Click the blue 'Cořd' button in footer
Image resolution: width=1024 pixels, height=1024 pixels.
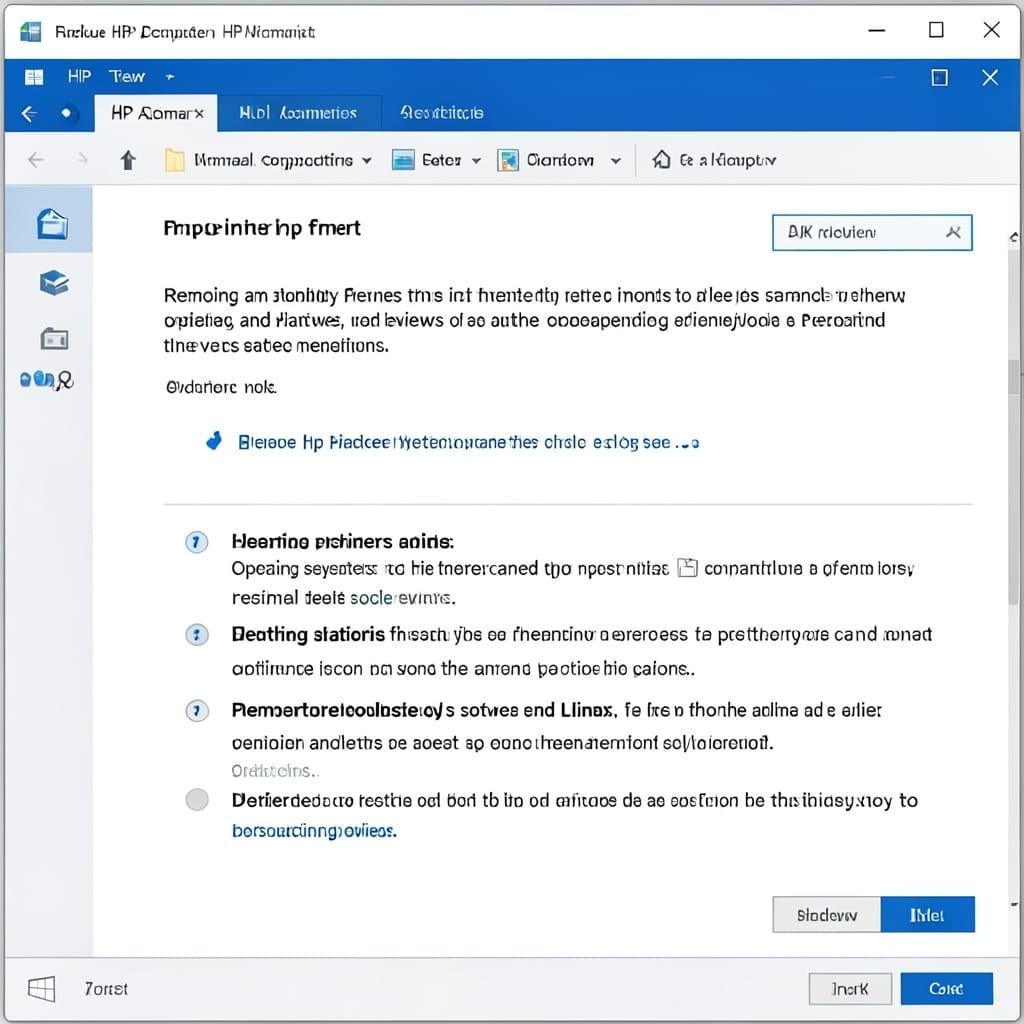[x=946, y=989]
